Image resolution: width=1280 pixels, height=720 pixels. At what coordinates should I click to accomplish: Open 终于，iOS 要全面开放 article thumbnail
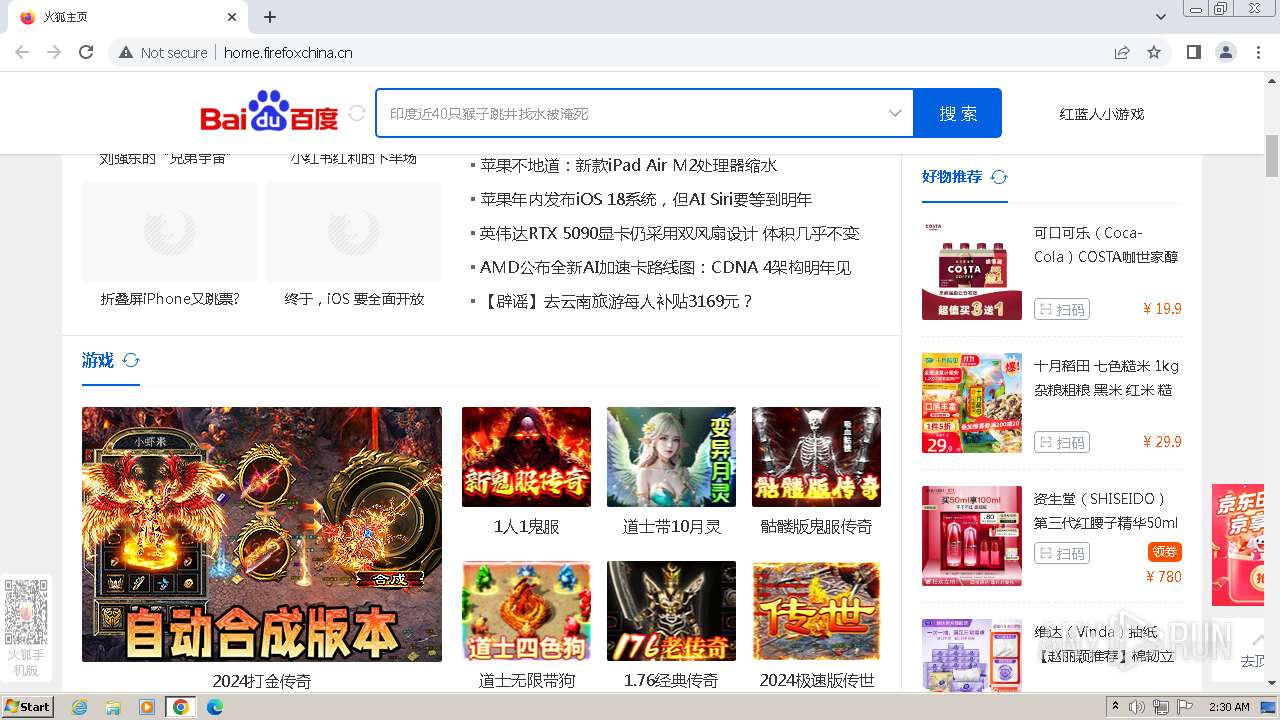354,232
